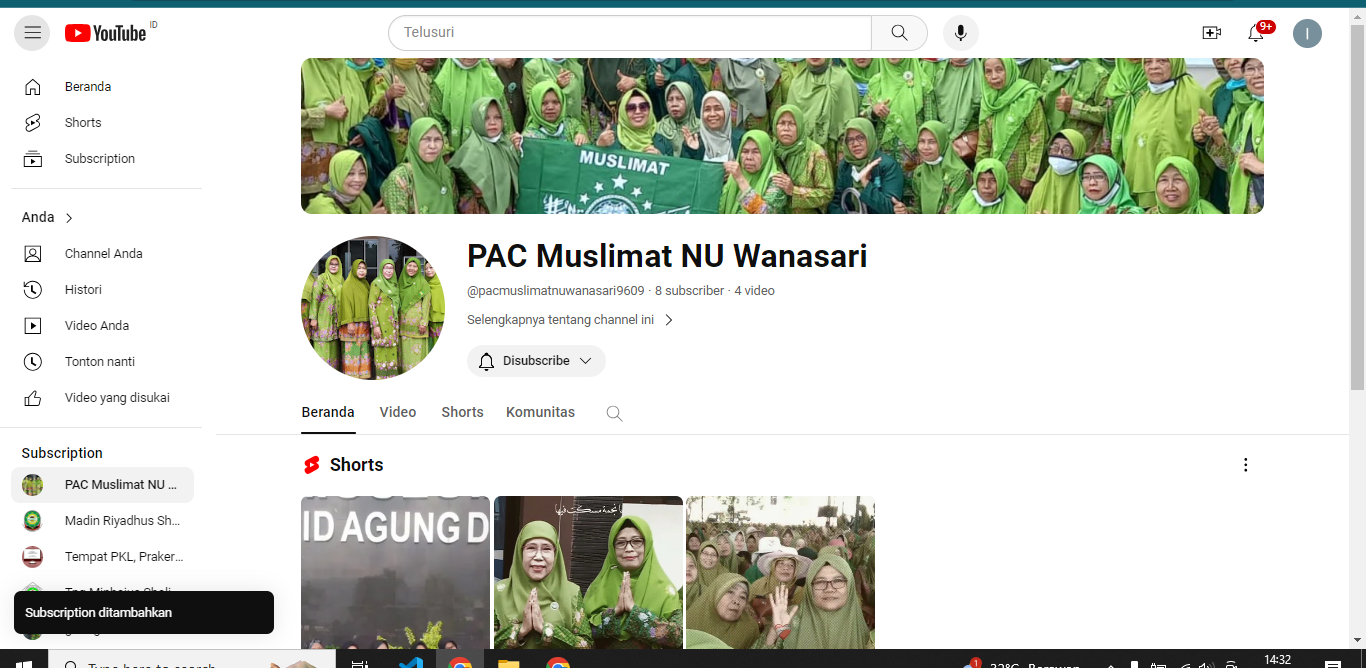The image size is (1366, 668).
Task: Open the account avatar menu
Action: click(1307, 33)
